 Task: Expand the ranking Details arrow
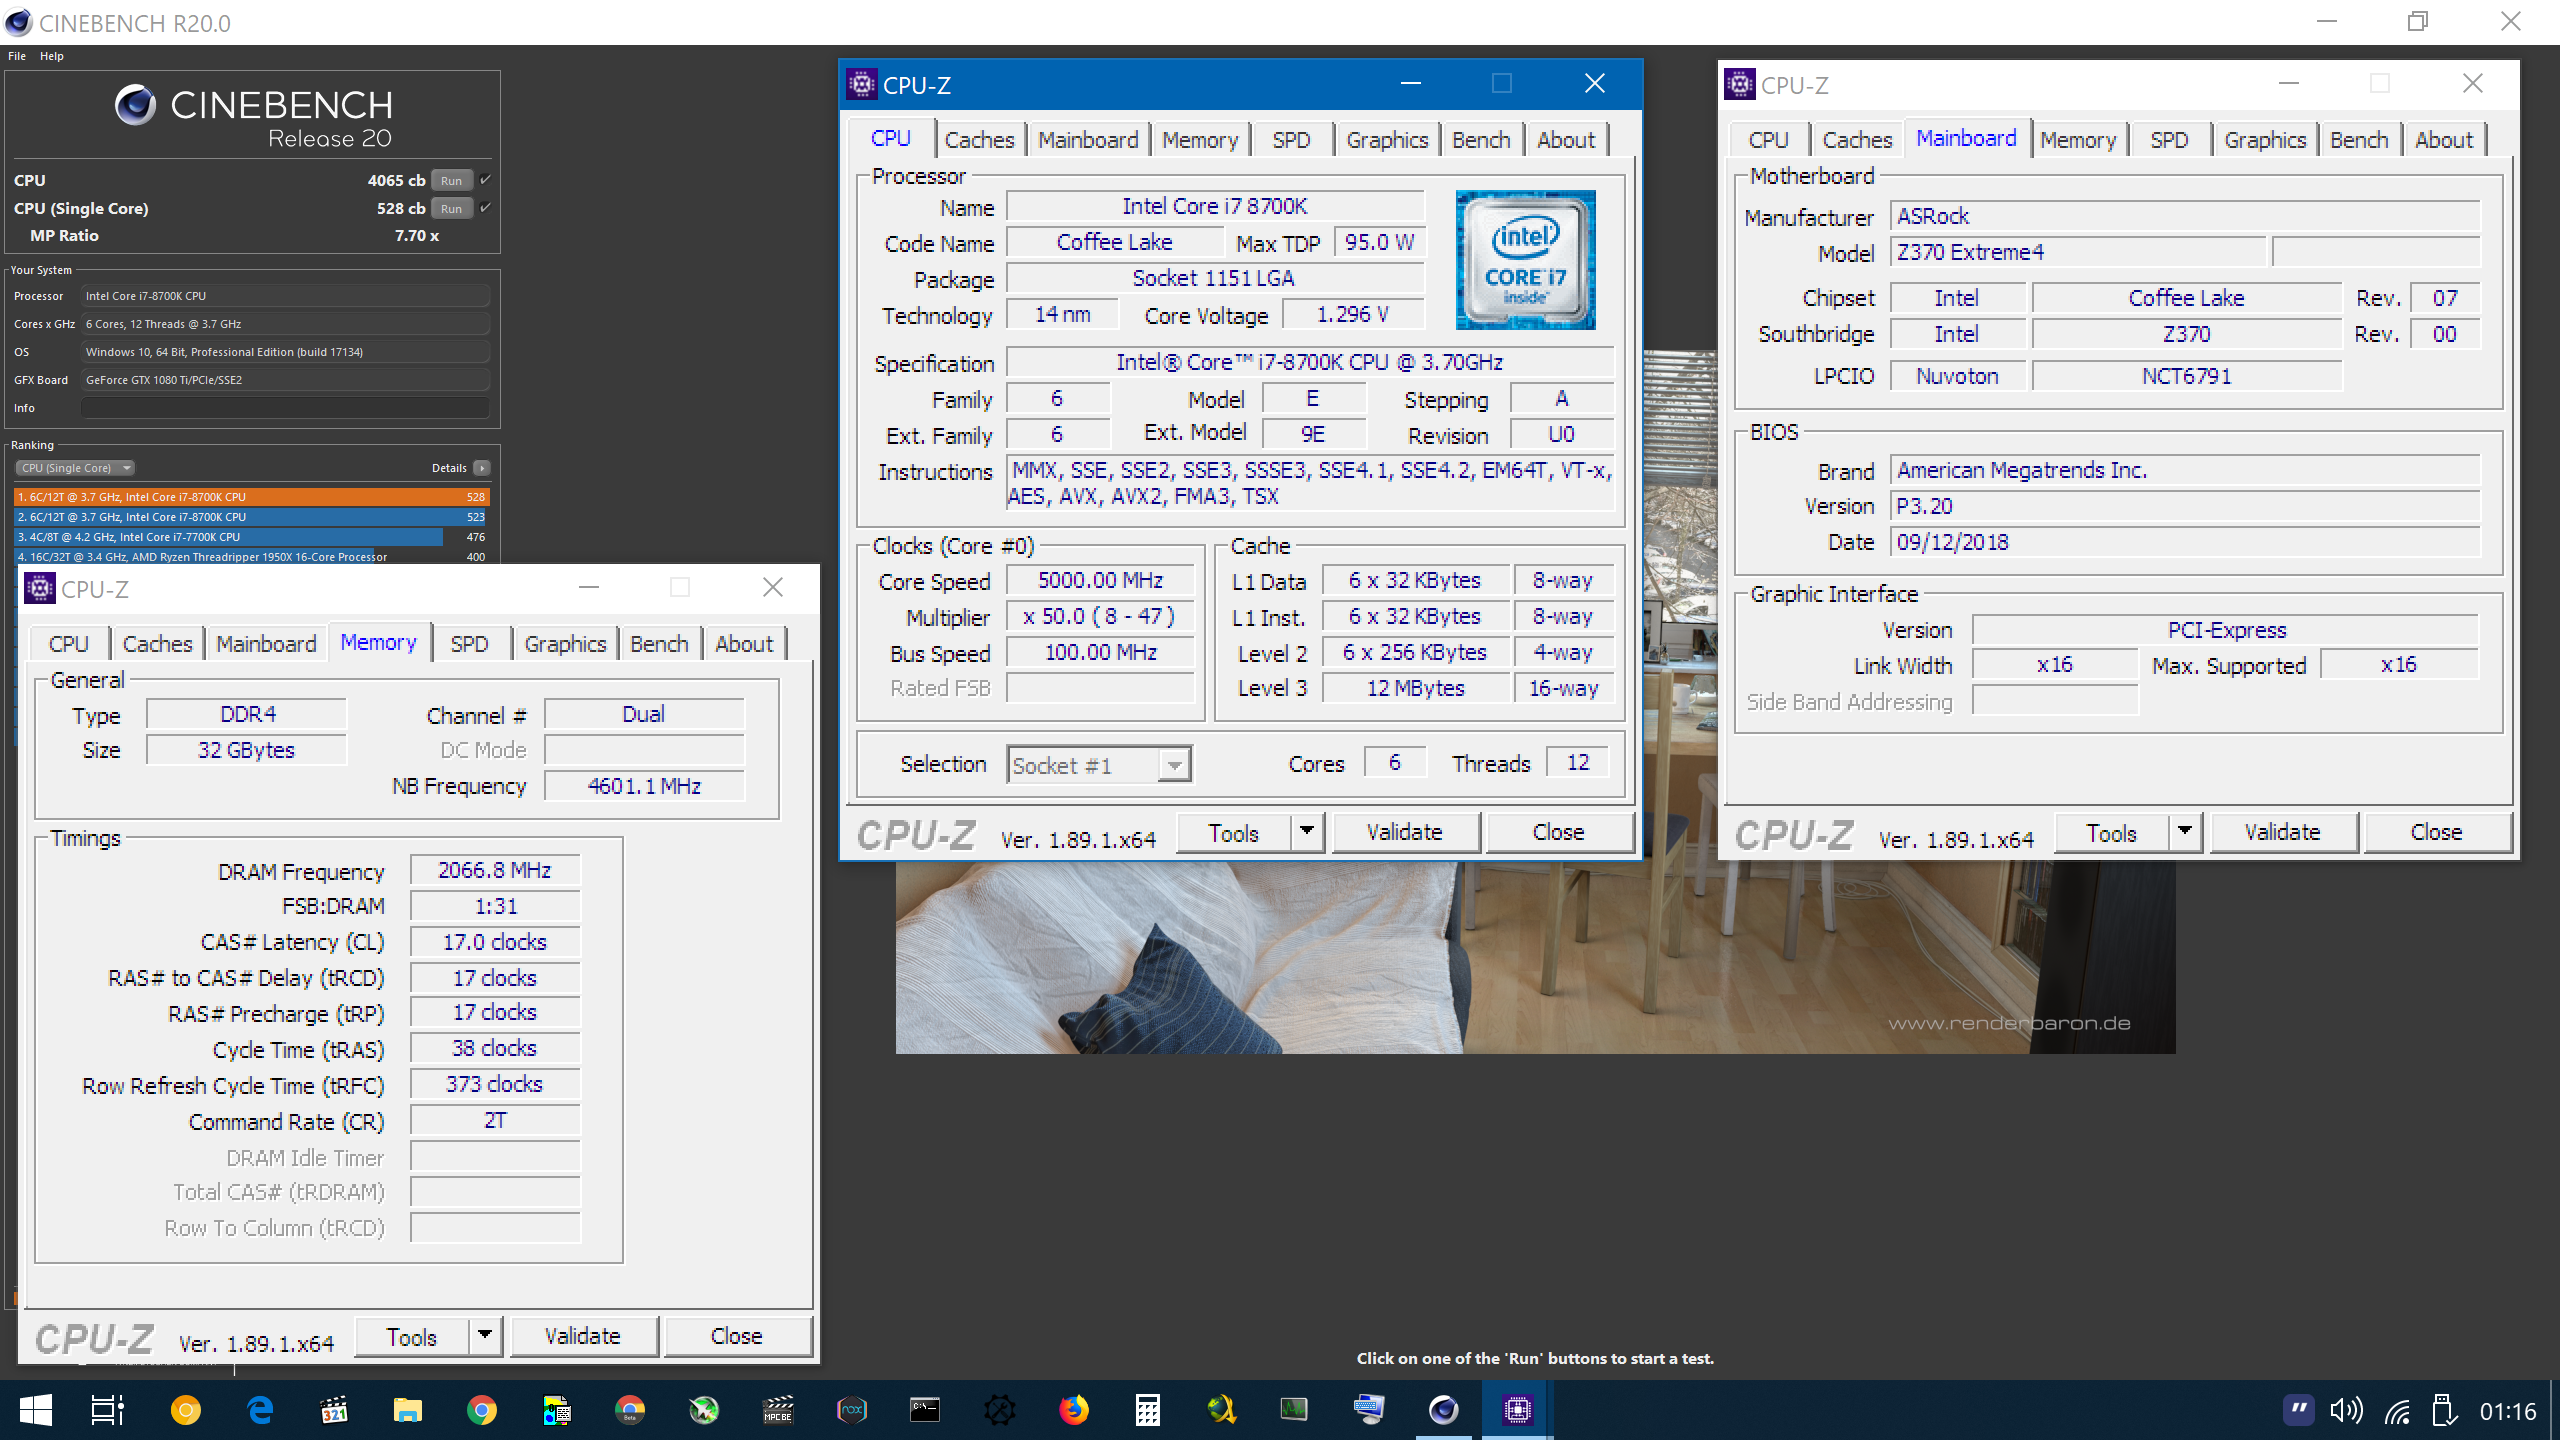[x=482, y=468]
